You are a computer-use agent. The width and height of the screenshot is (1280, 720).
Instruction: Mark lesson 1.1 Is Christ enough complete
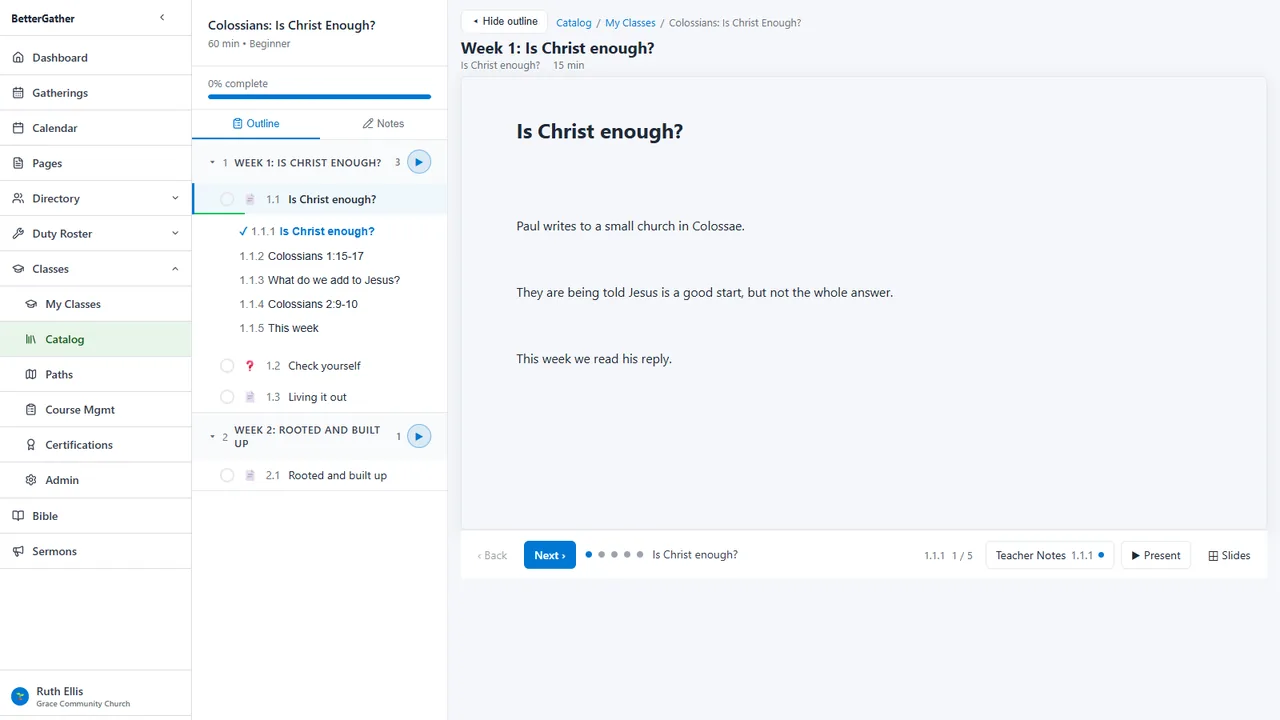point(227,199)
